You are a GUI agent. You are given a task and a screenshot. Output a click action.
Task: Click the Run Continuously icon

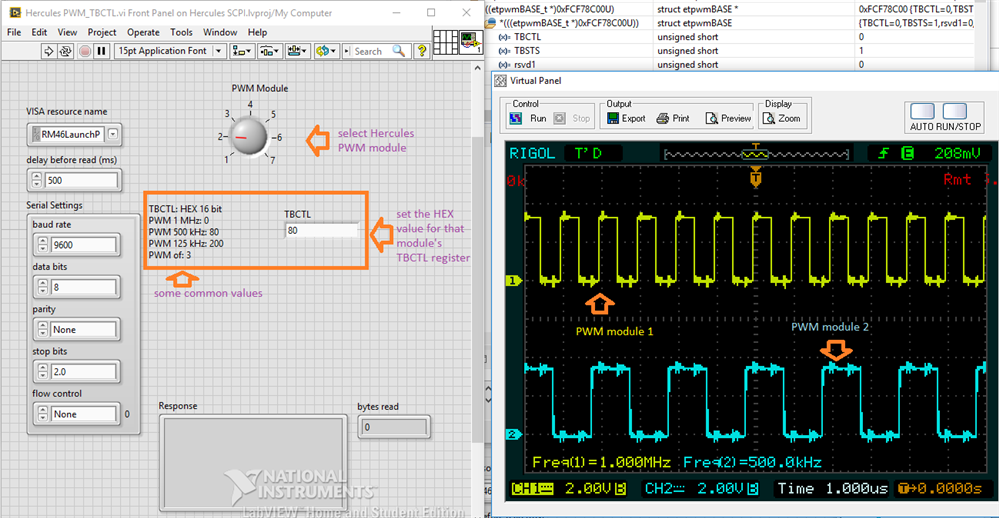[63, 50]
